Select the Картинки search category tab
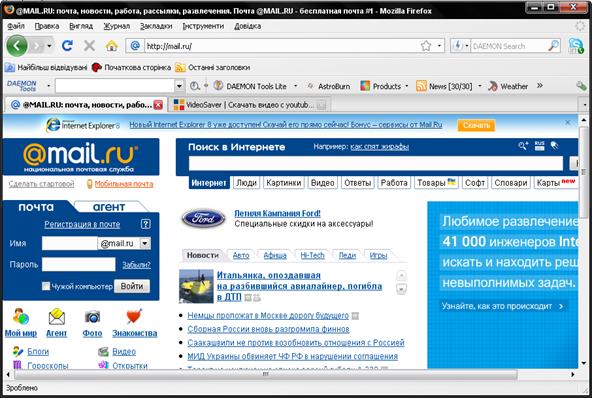Image resolution: width=592 pixels, height=398 pixels. [284, 183]
